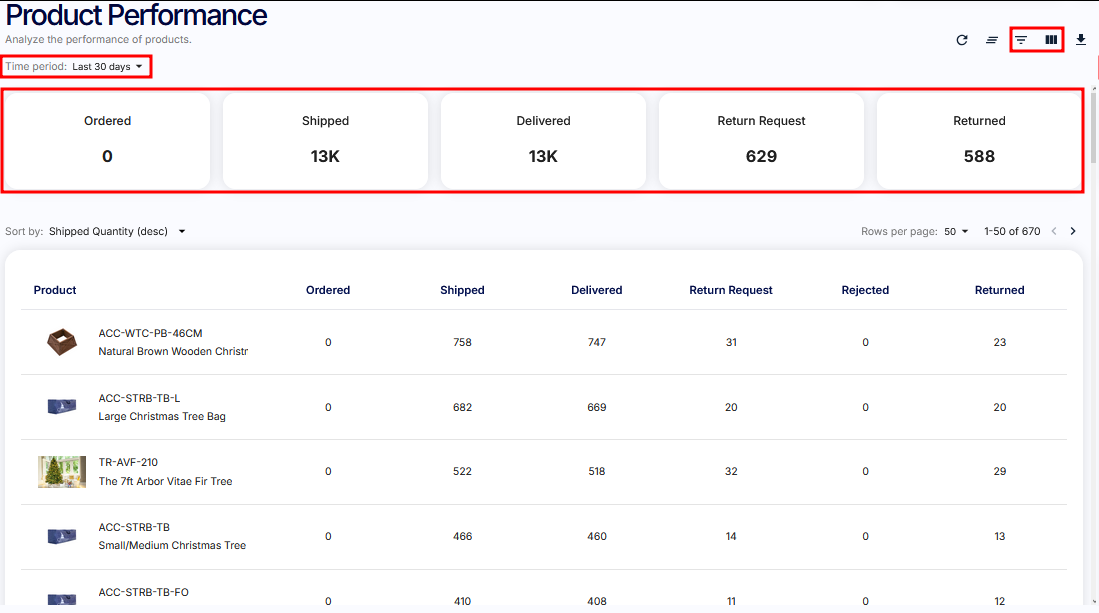Open the filter list icon
This screenshot has width=1099, height=613.
point(1021,40)
